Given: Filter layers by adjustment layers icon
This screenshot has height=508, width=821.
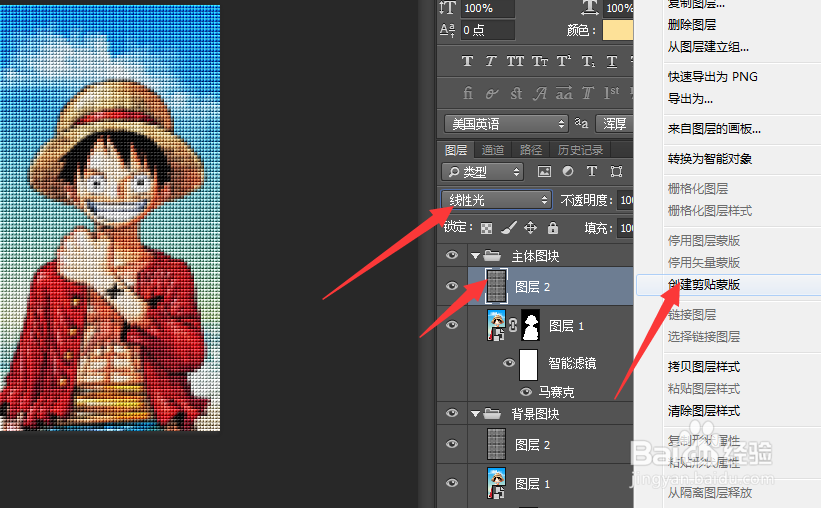Looking at the screenshot, I should tap(568, 171).
